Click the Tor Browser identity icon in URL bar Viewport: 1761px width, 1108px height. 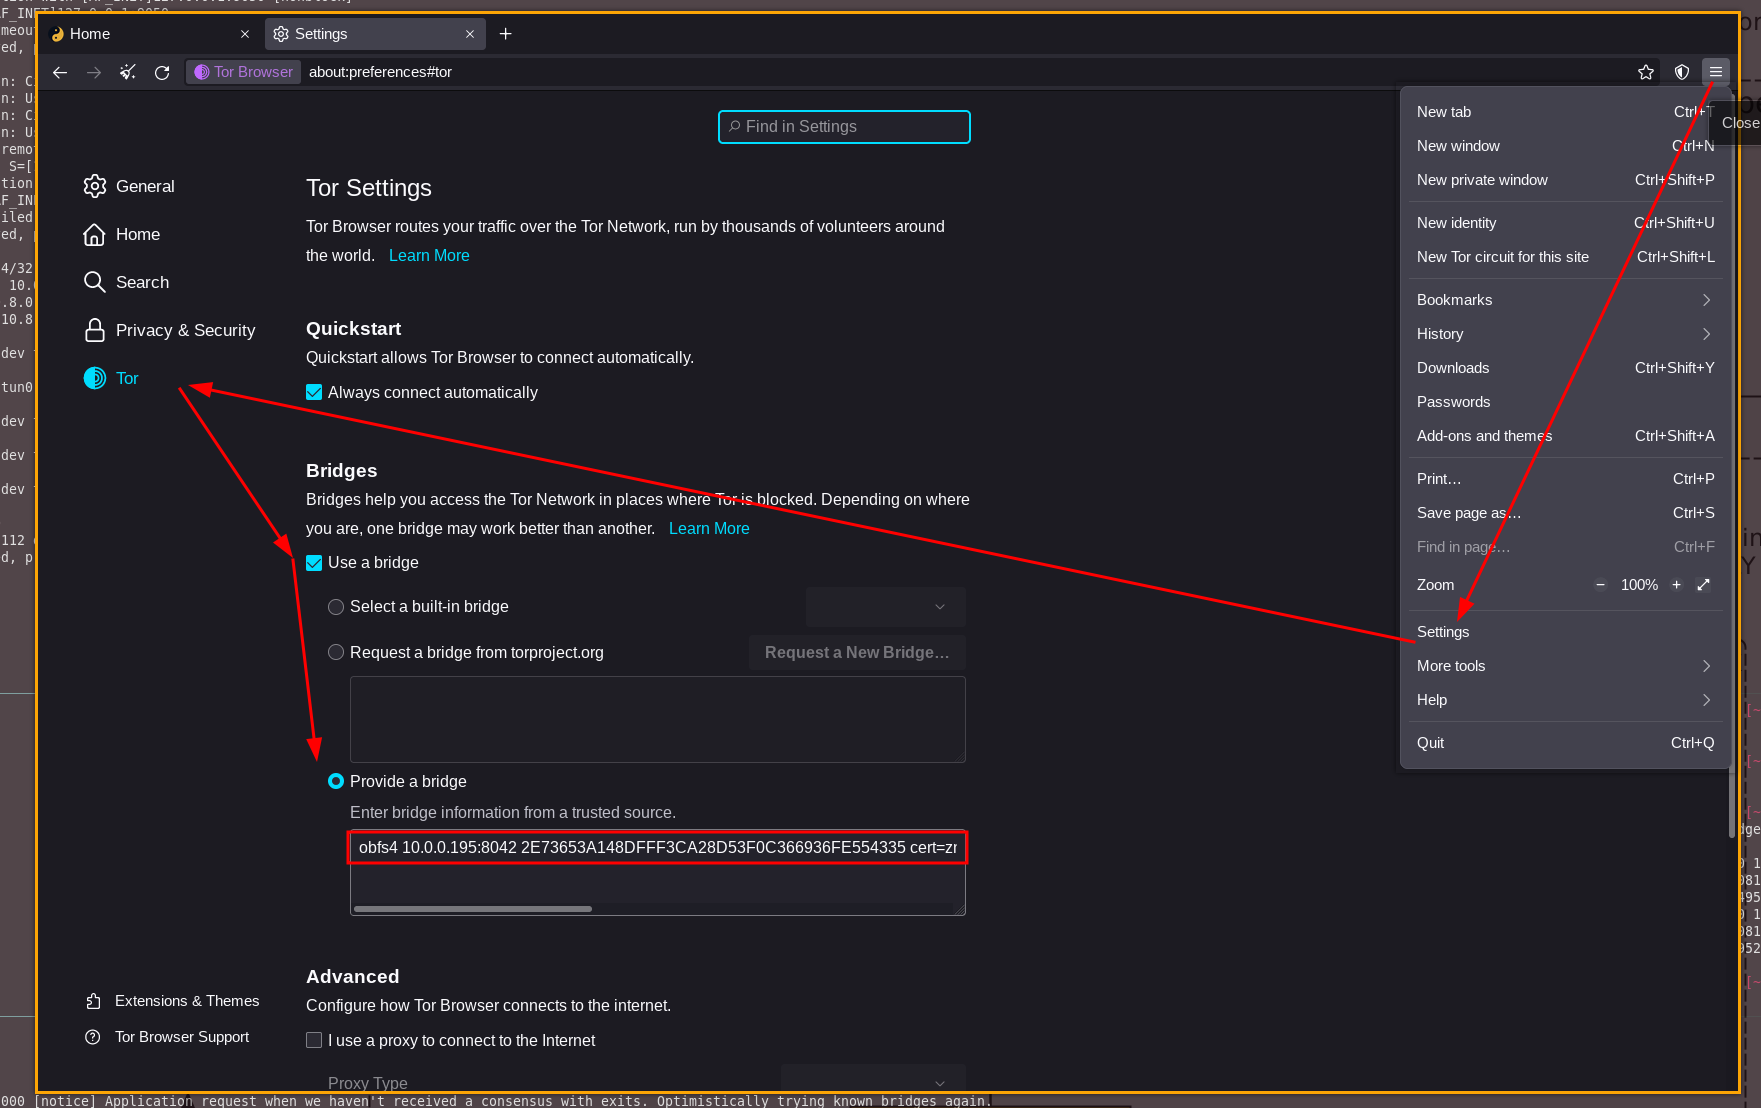(x=243, y=72)
